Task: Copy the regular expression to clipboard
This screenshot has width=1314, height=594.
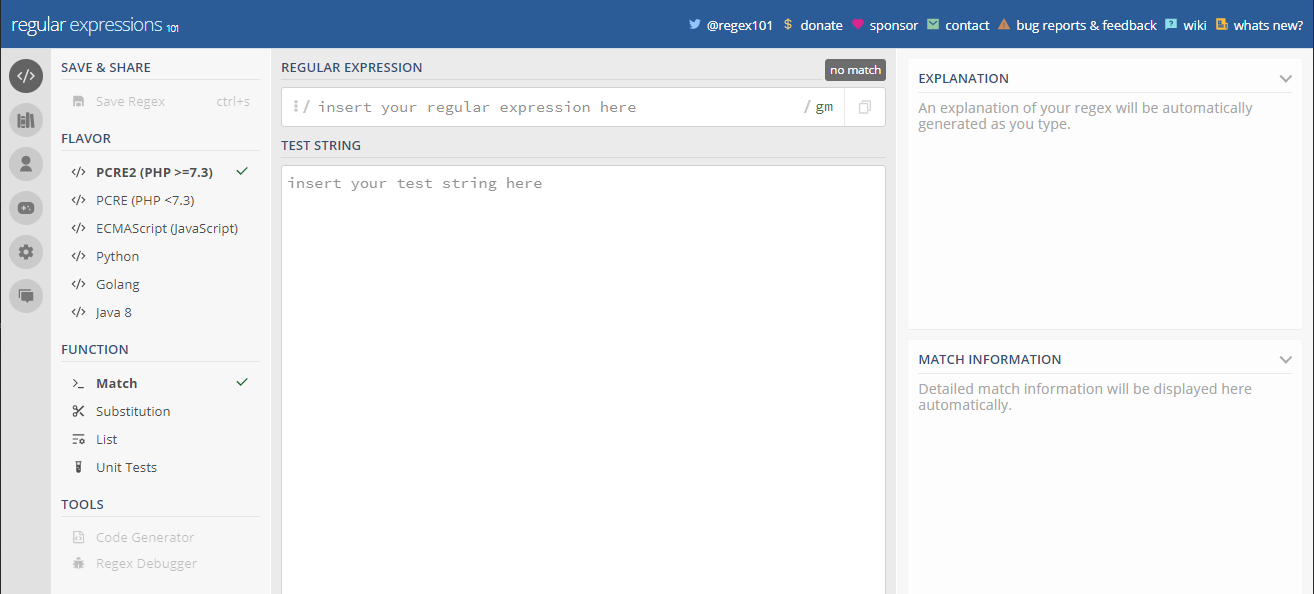Action: [863, 105]
